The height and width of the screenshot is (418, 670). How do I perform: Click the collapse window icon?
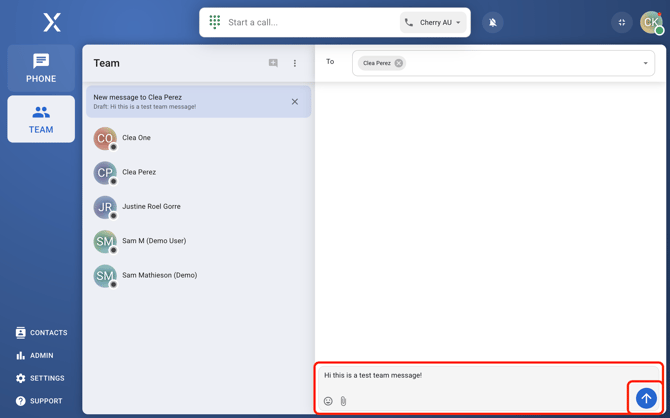tap(622, 22)
